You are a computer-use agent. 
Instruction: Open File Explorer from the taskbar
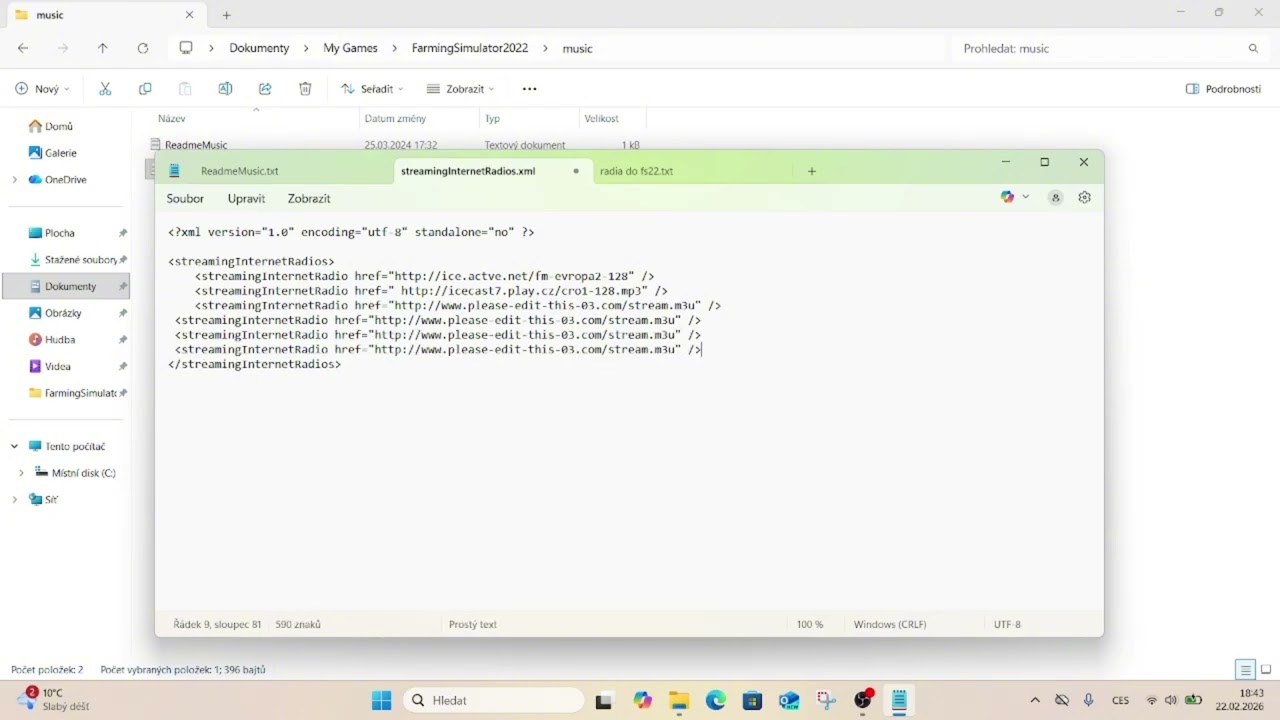coord(679,701)
